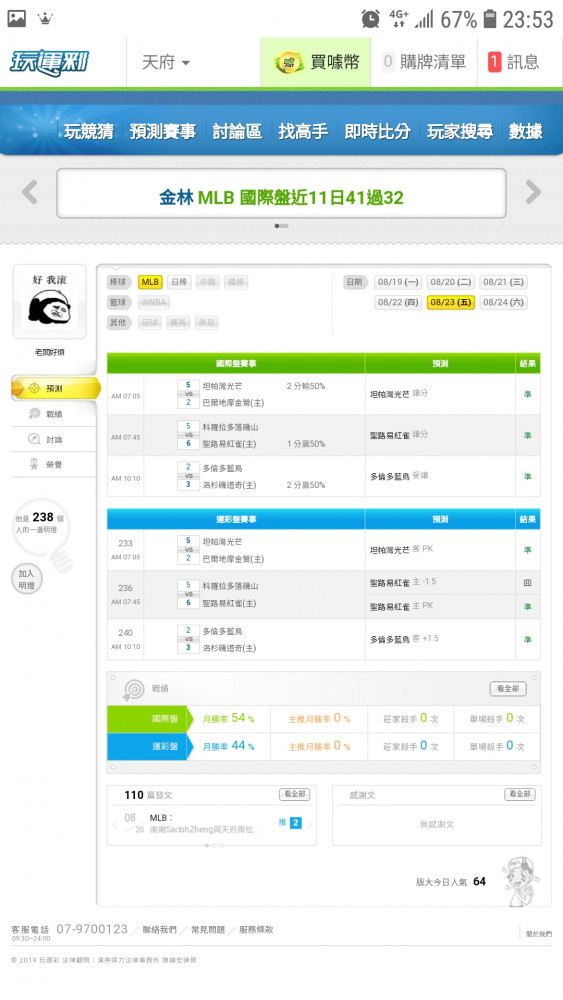Select the 其他 sport category label
563x1000 pixels.
pos(119,323)
